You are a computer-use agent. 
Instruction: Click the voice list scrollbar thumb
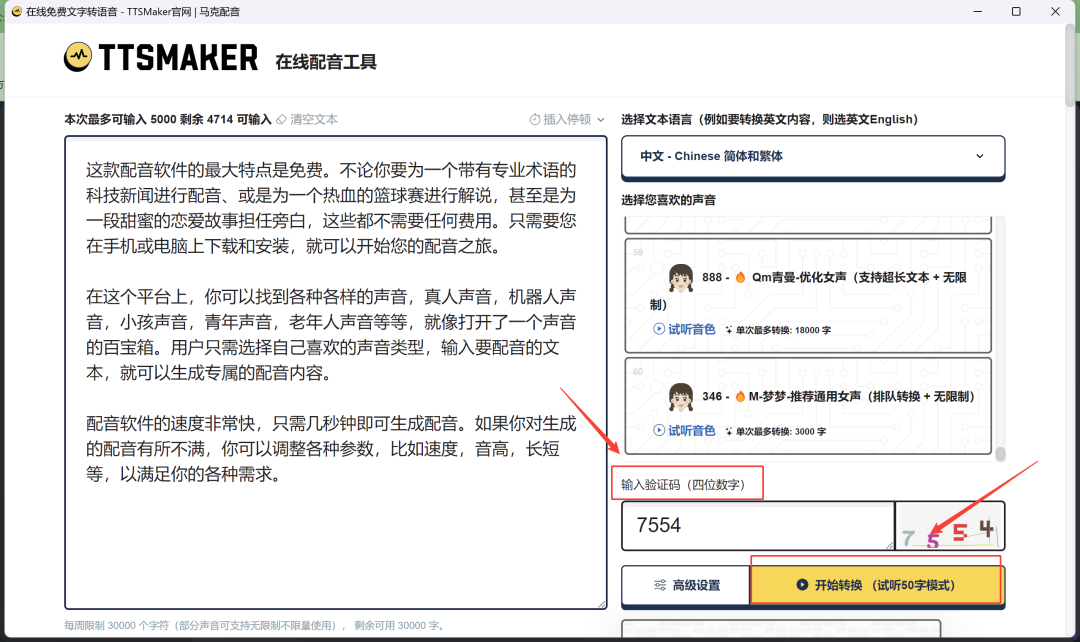point(1000,454)
